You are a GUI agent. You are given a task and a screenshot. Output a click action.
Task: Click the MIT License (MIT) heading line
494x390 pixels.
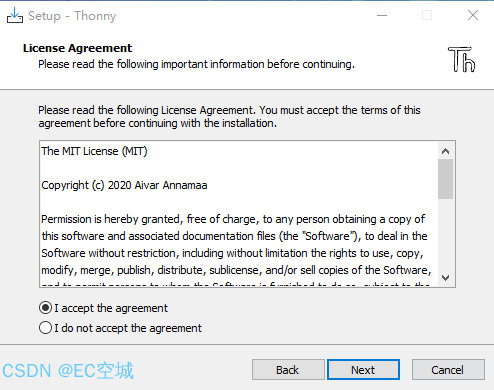[x=94, y=151]
